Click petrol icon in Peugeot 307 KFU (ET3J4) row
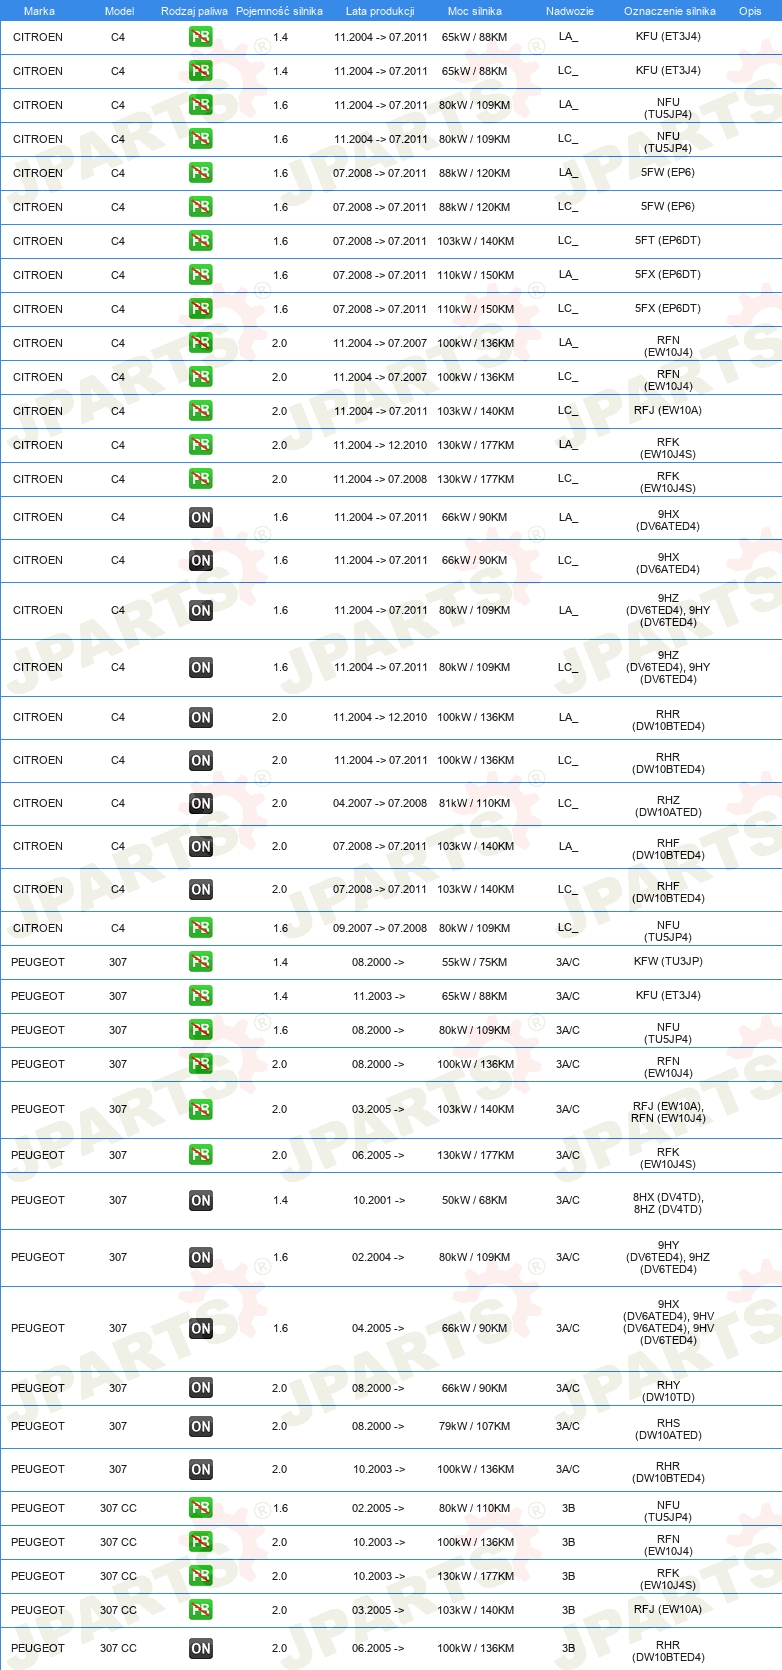This screenshot has height=1670, width=782. pyautogui.click(x=201, y=996)
